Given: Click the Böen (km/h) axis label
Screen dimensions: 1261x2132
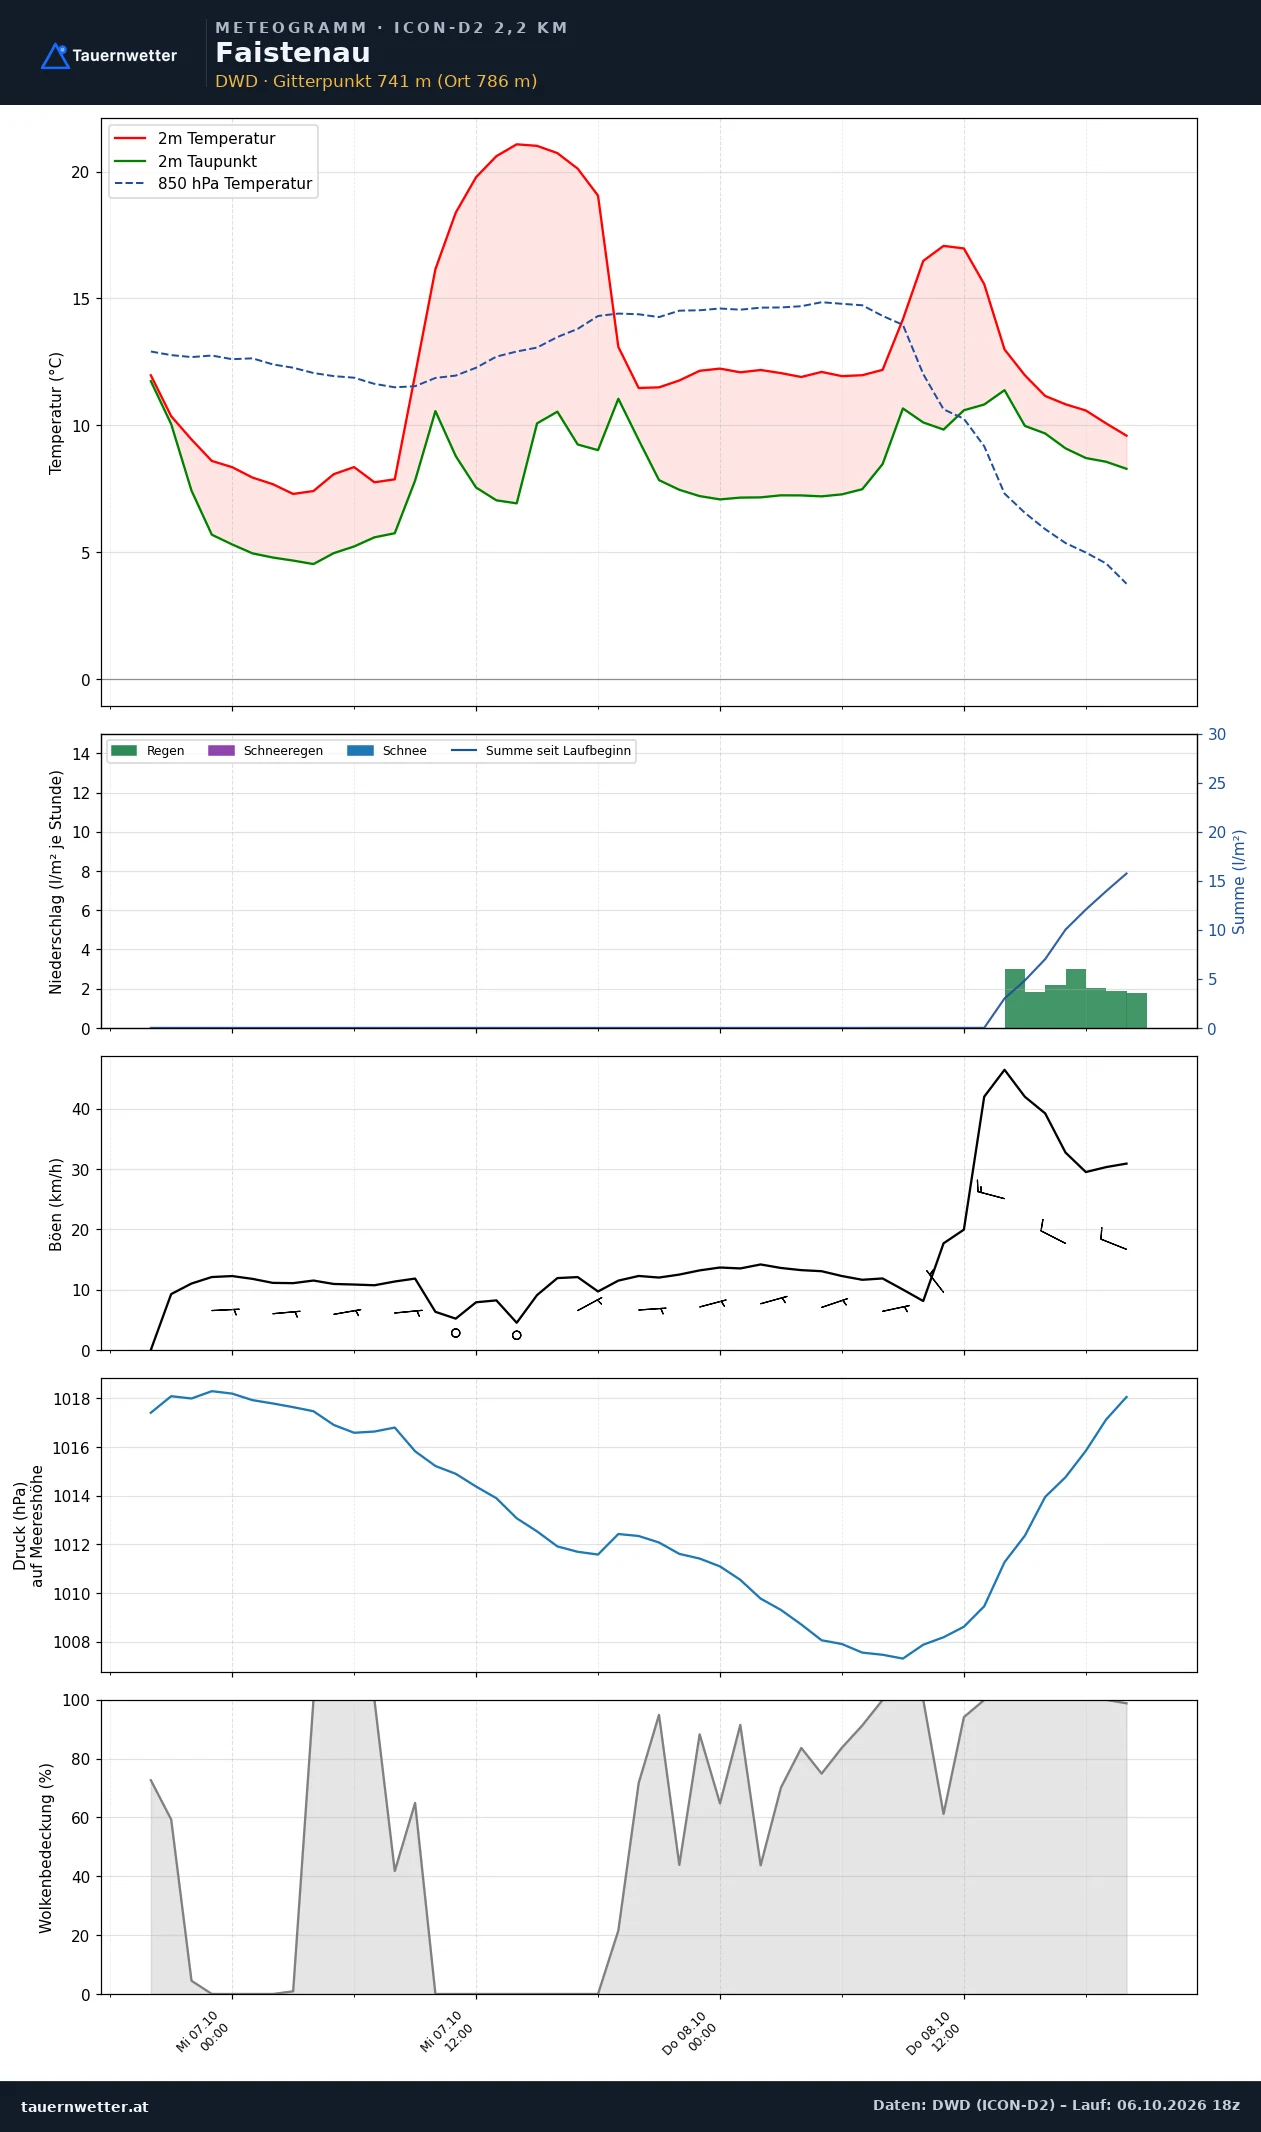Looking at the screenshot, I should [56, 1204].
